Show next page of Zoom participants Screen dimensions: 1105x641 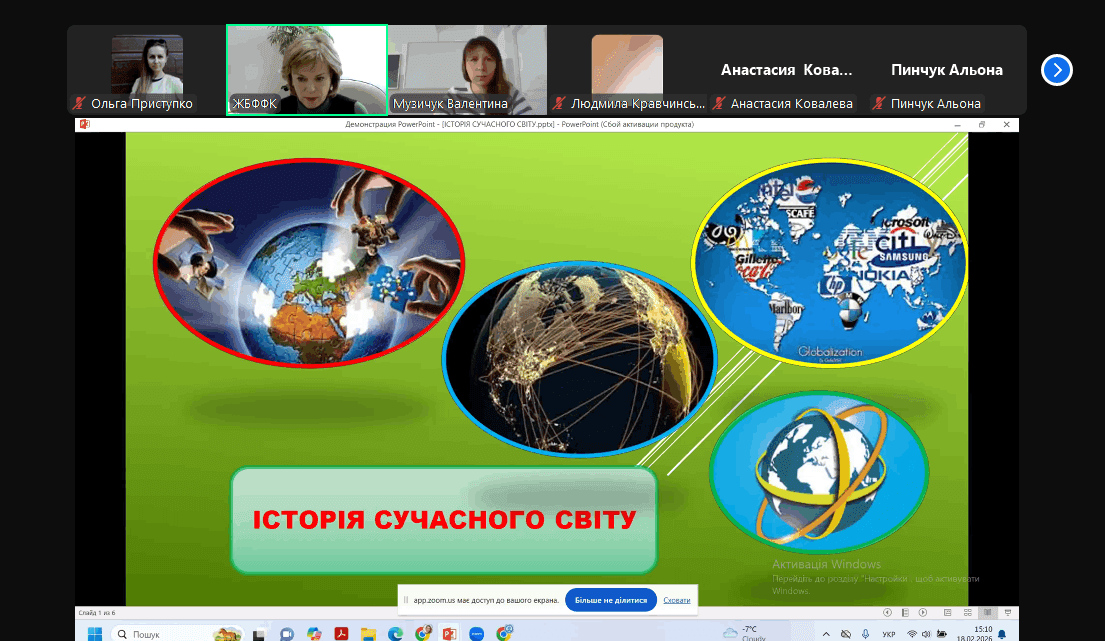click(1056, 70)
